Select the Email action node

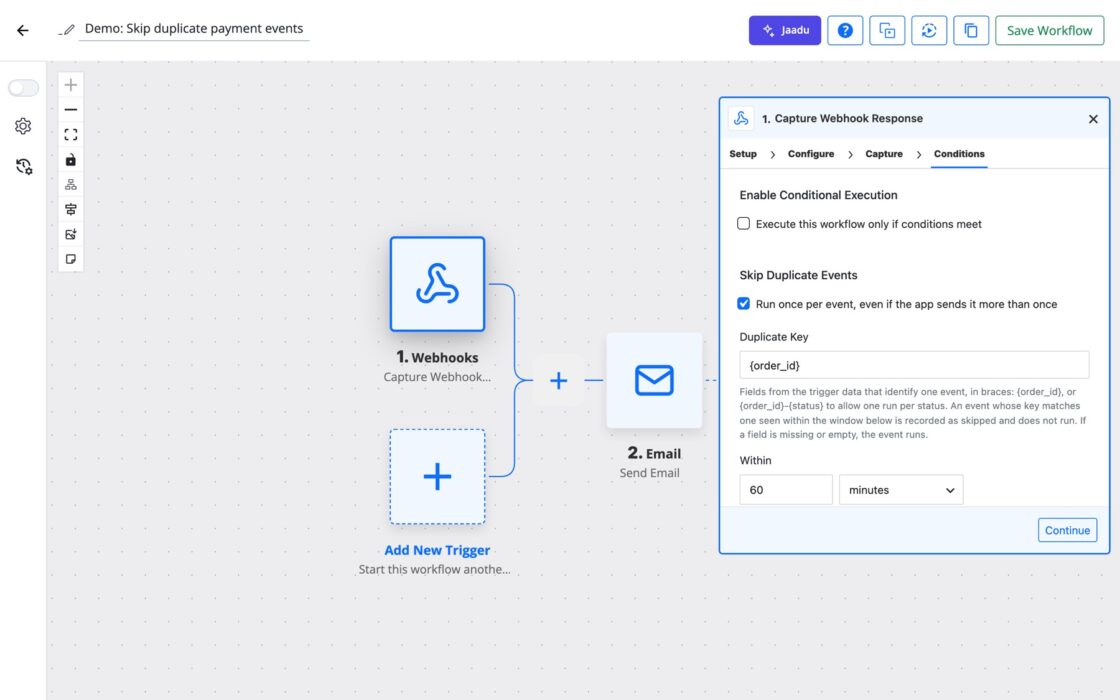tap(654, 380)
